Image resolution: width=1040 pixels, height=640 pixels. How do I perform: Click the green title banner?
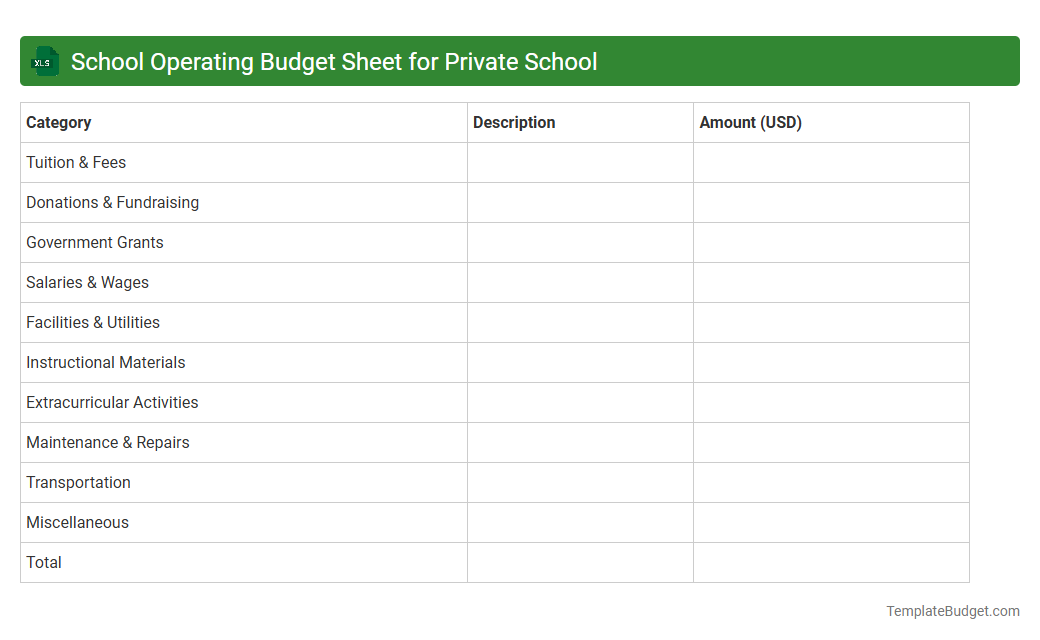[520, 61]
